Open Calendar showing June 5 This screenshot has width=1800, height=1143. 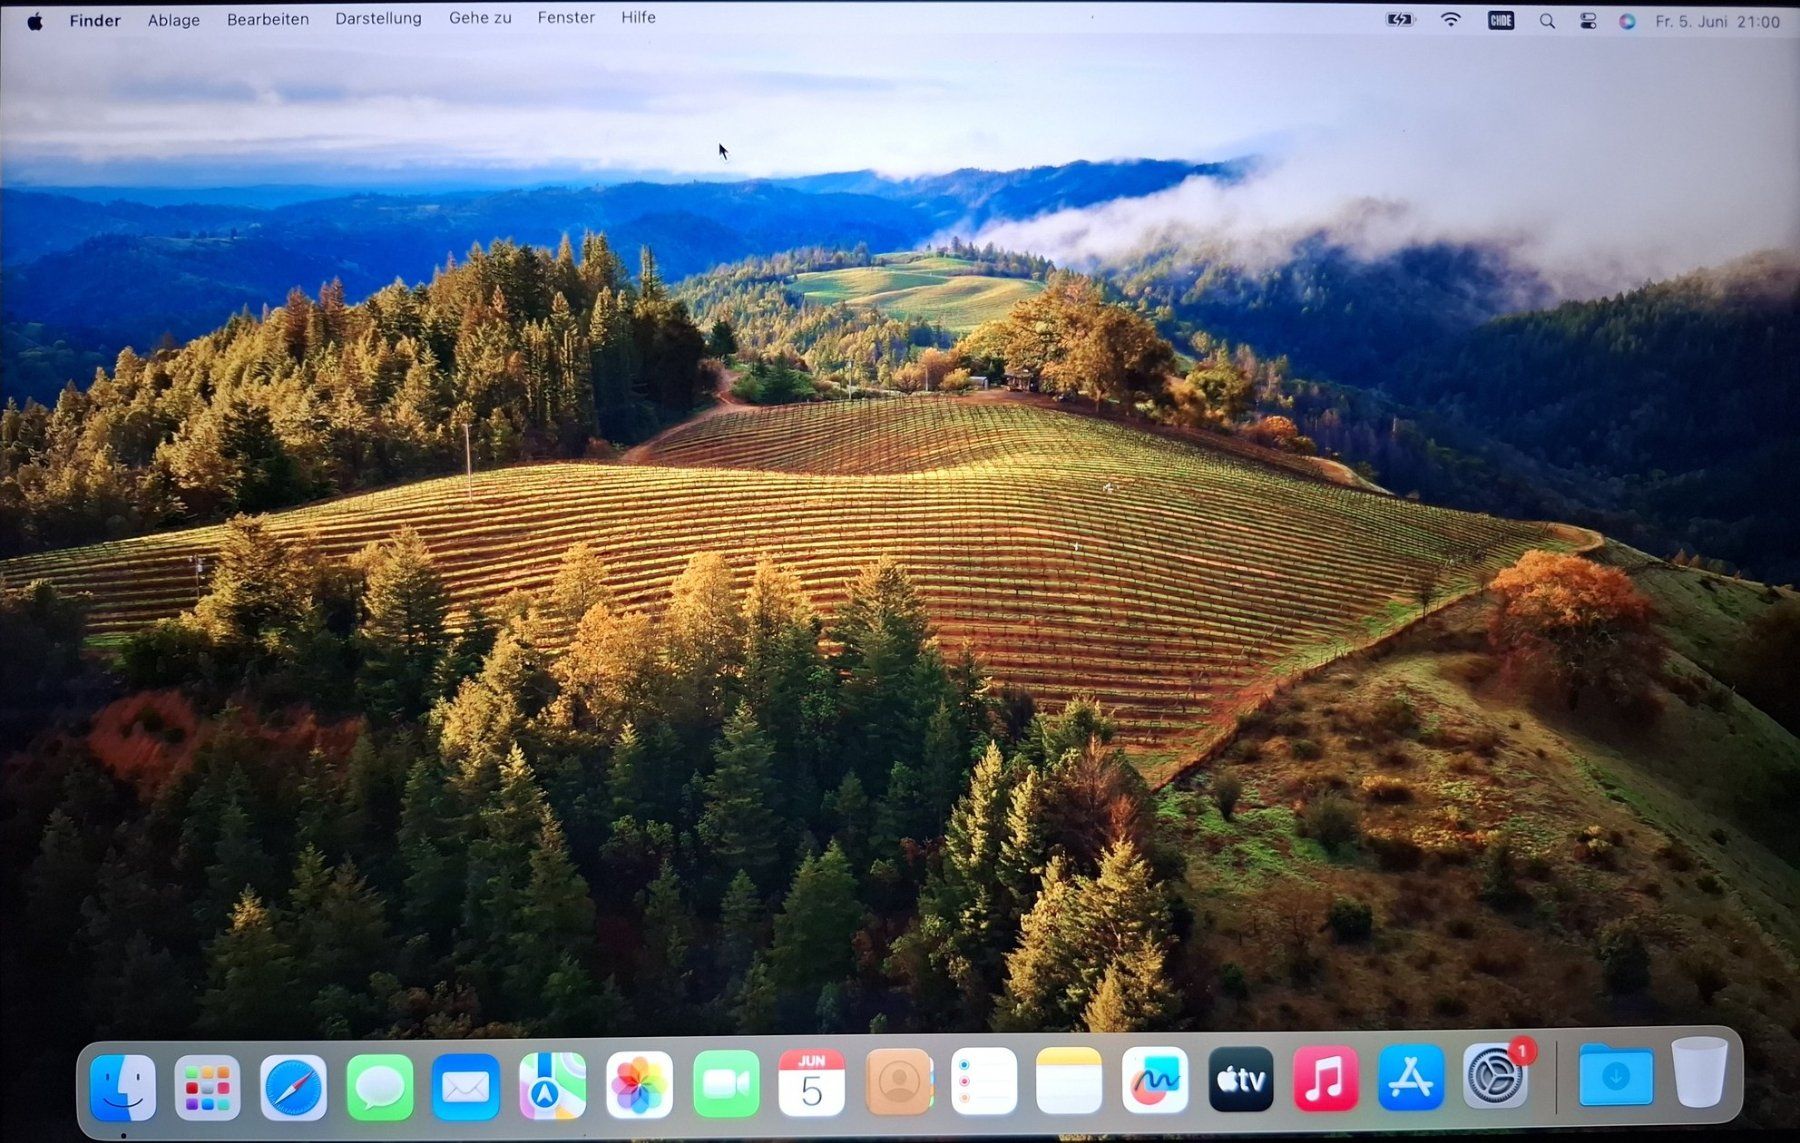click(x=812, y=1083)
